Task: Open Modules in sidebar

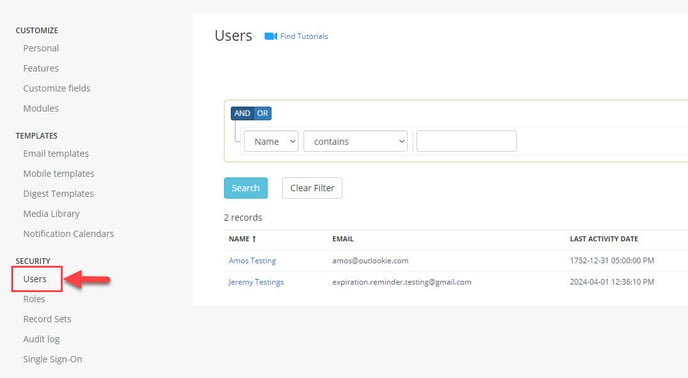Action: click(41, 108)
